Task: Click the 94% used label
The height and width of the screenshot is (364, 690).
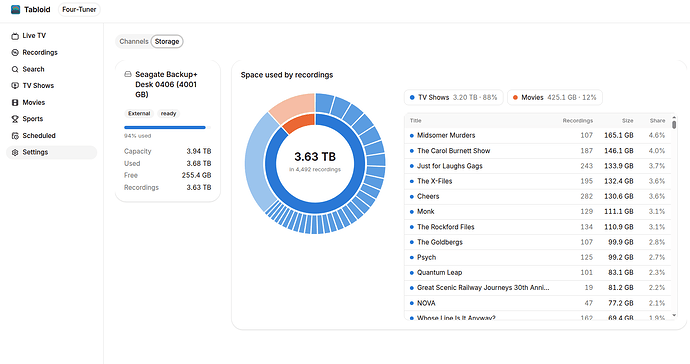Action: [x=137, y=136]
